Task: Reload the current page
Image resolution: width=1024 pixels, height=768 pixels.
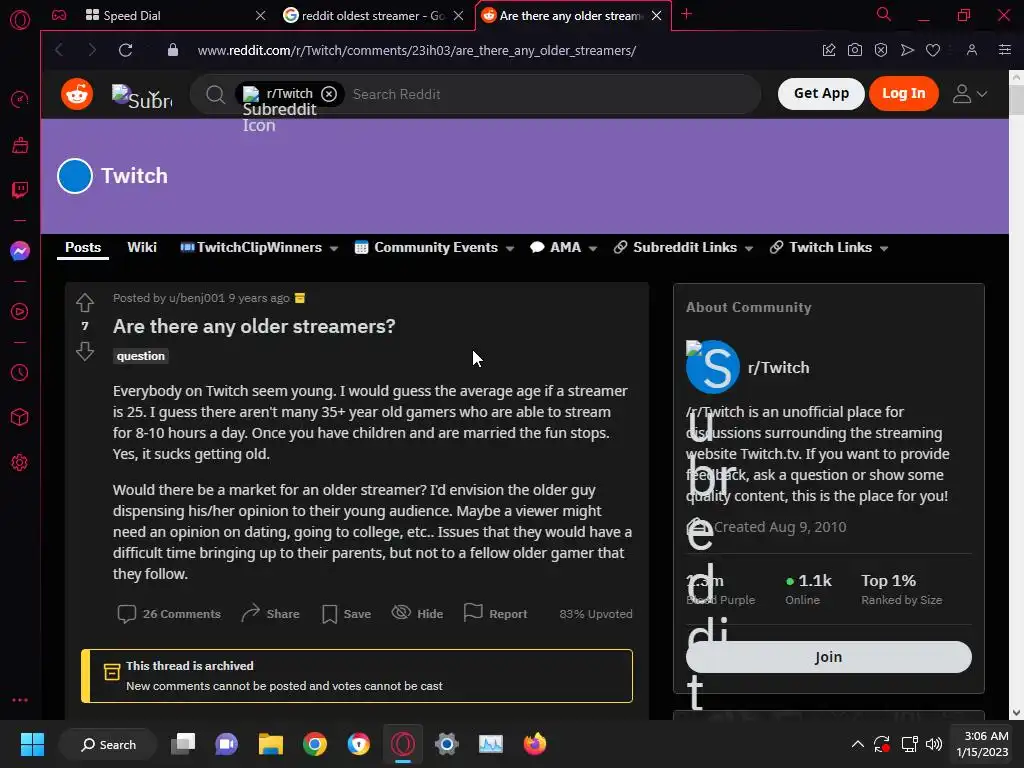Action: click(x=125, y=50)
